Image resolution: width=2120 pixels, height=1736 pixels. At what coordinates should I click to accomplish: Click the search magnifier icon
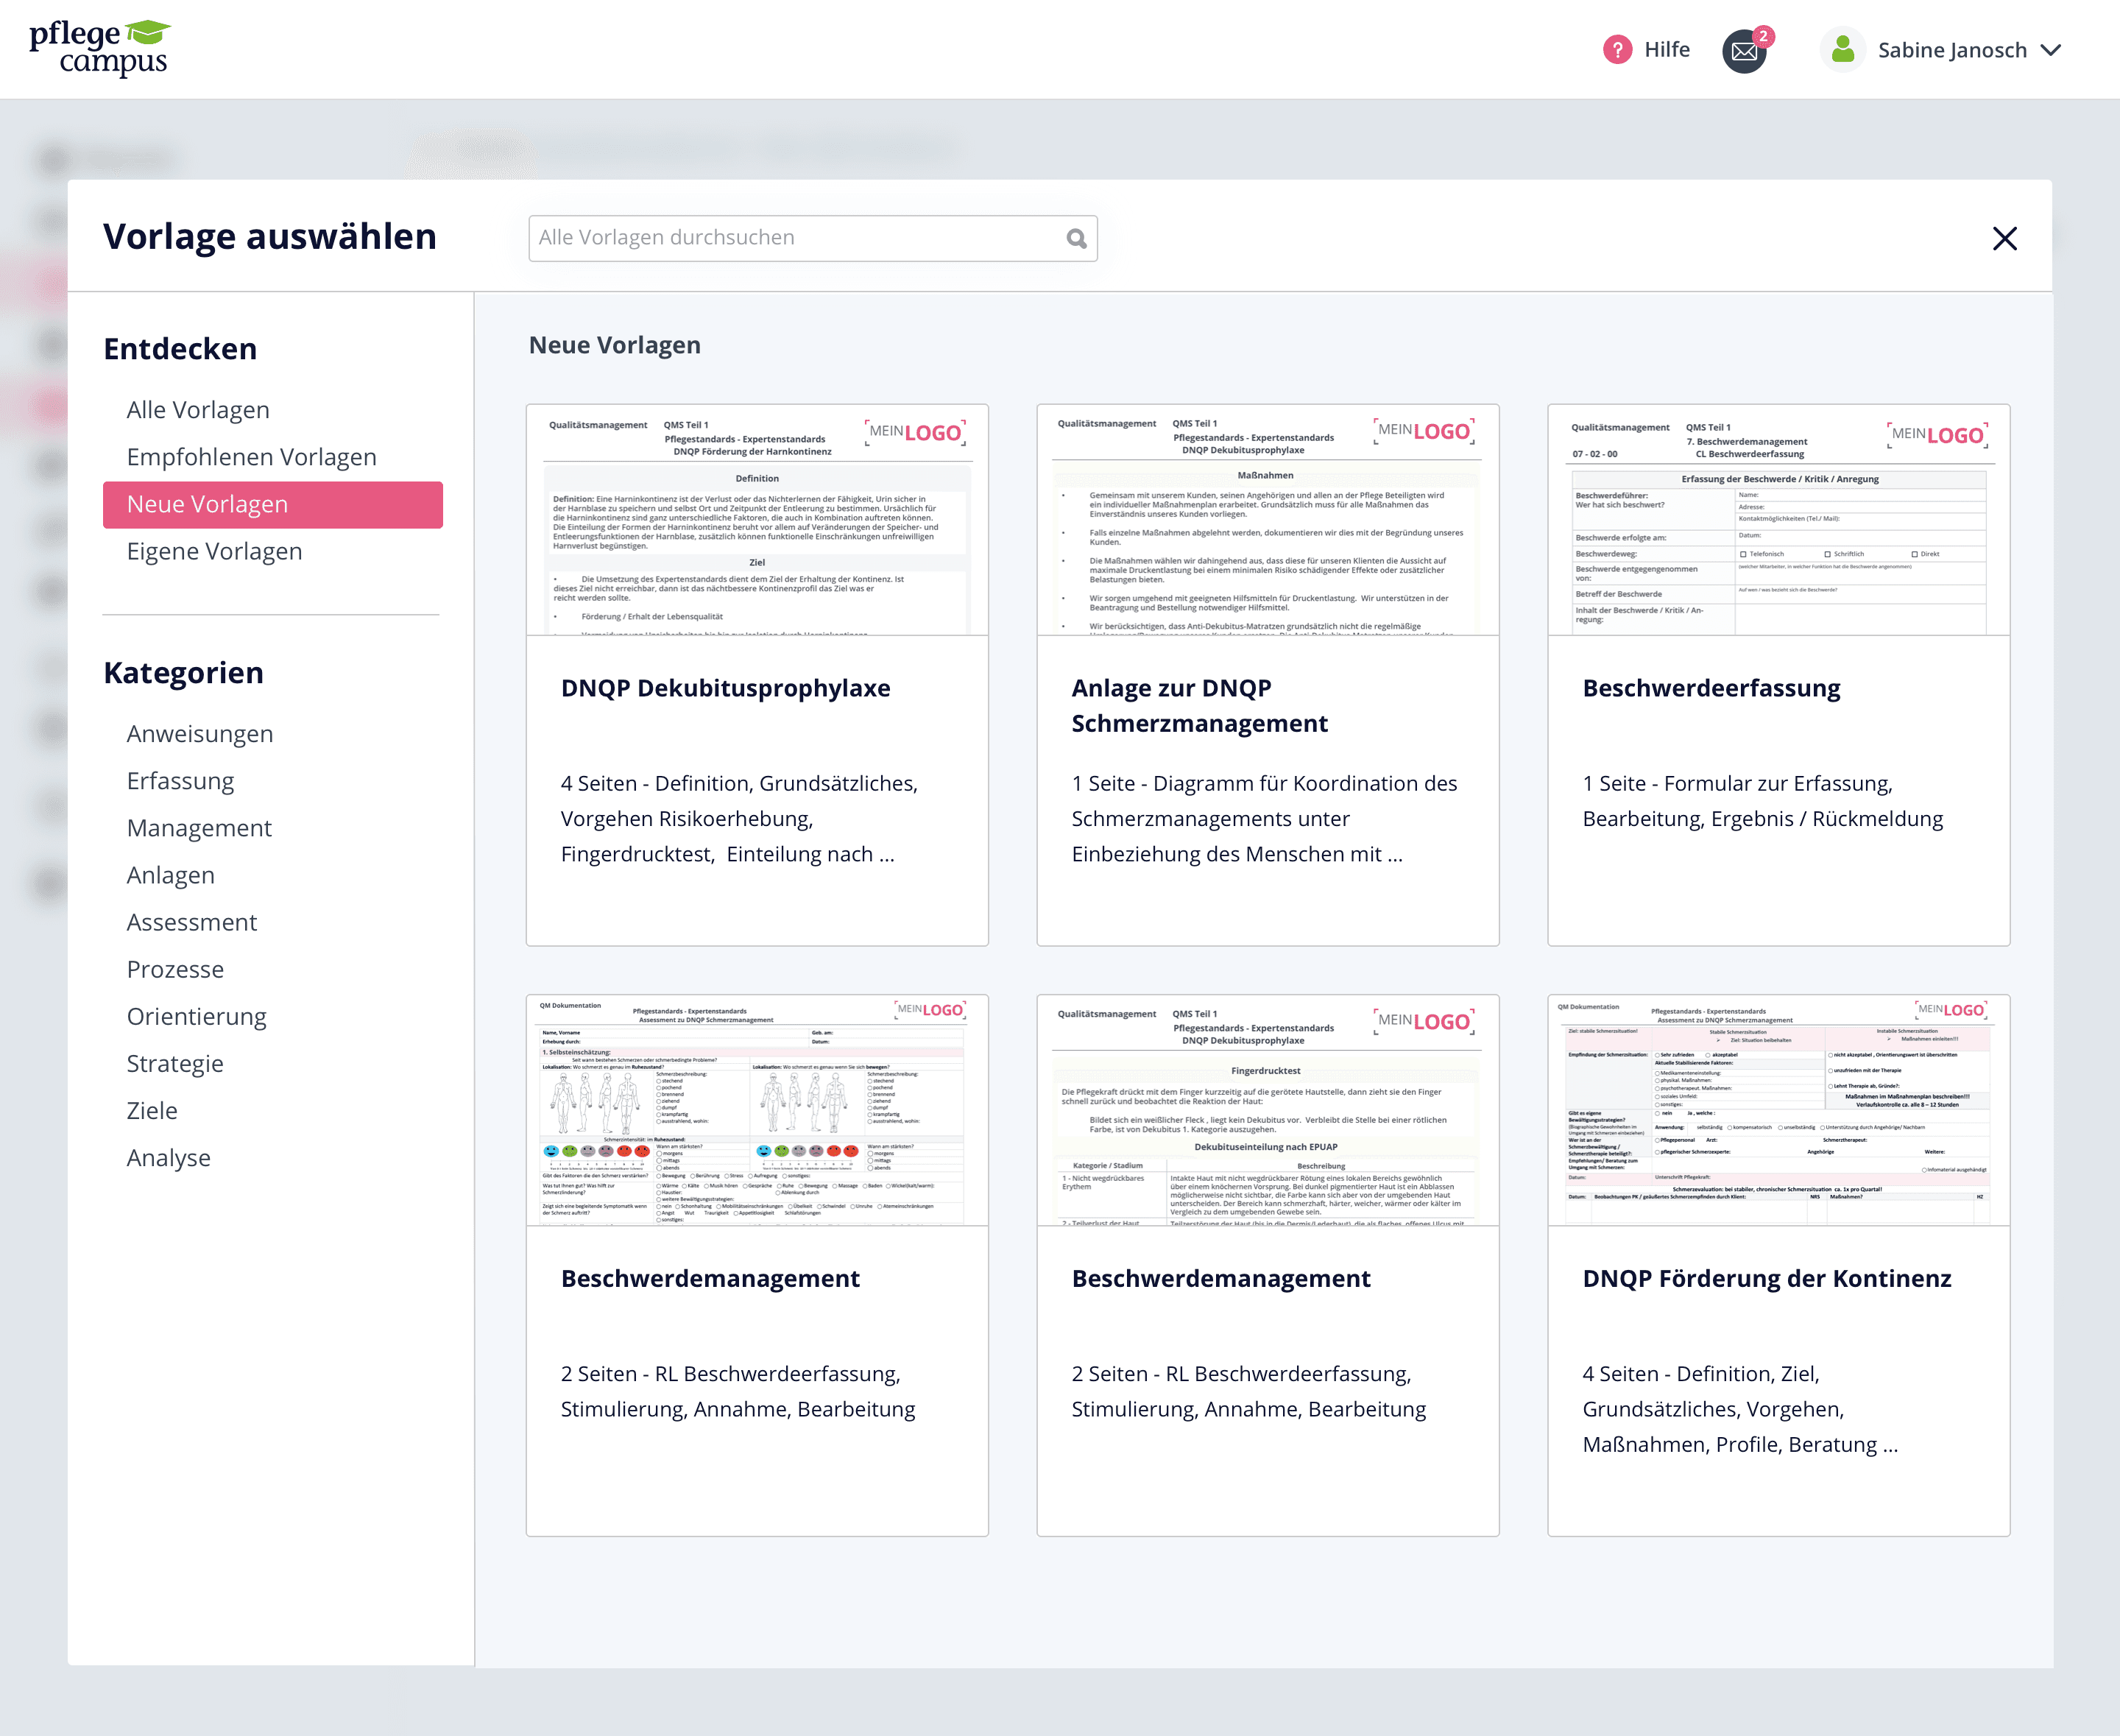1076,239
